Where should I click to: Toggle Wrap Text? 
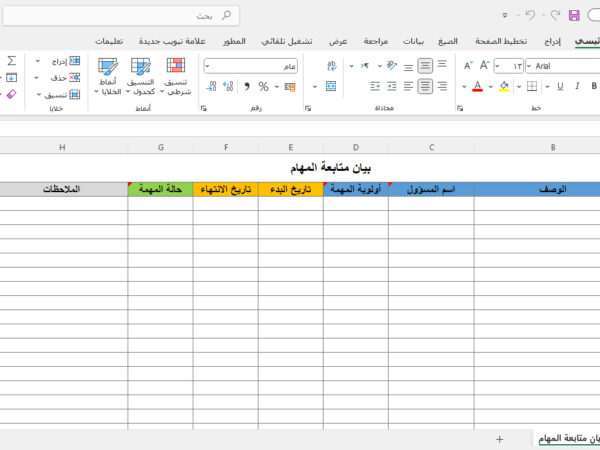click(332, 66)
